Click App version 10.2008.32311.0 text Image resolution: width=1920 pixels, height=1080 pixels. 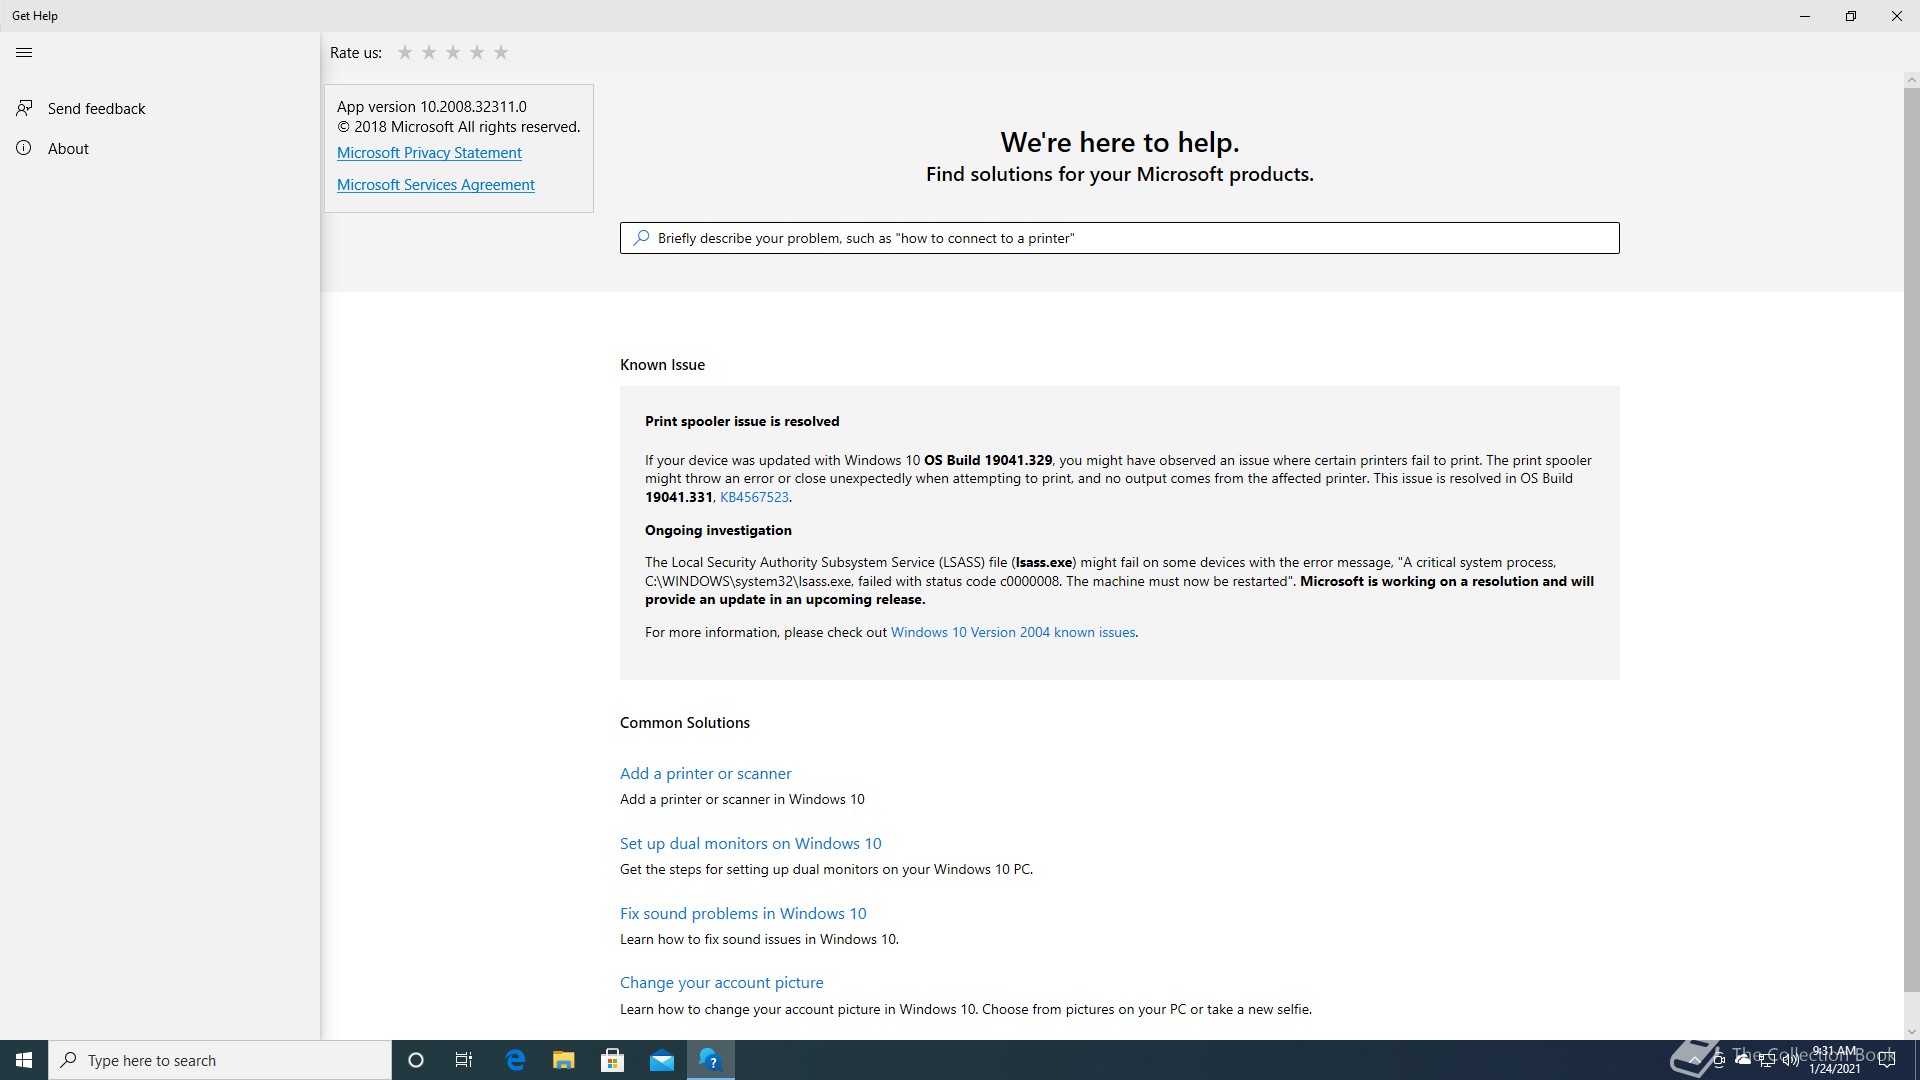(432, 107)
